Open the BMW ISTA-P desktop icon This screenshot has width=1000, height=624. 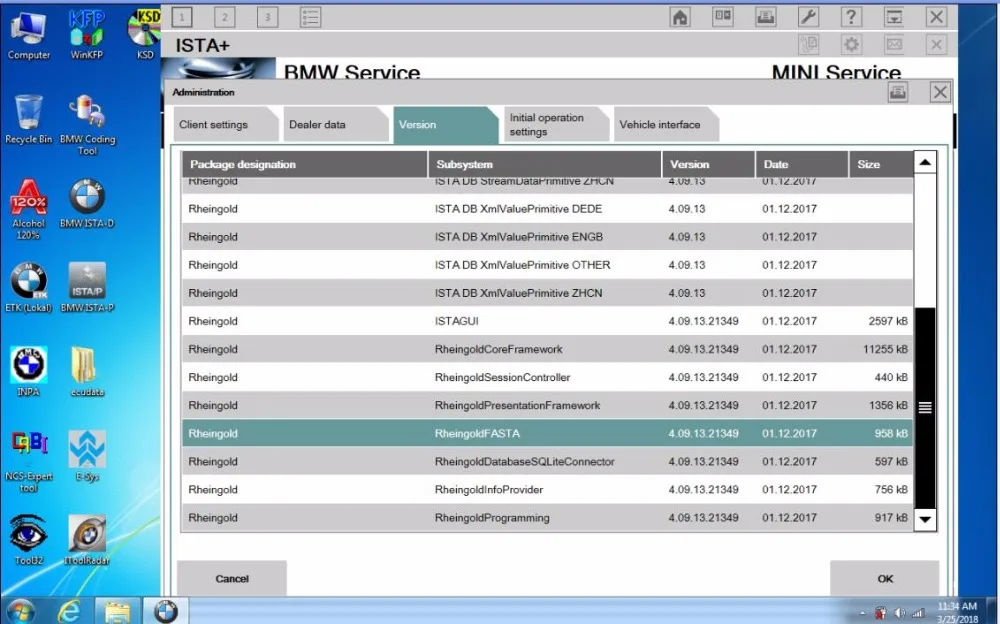coord(87,288)
